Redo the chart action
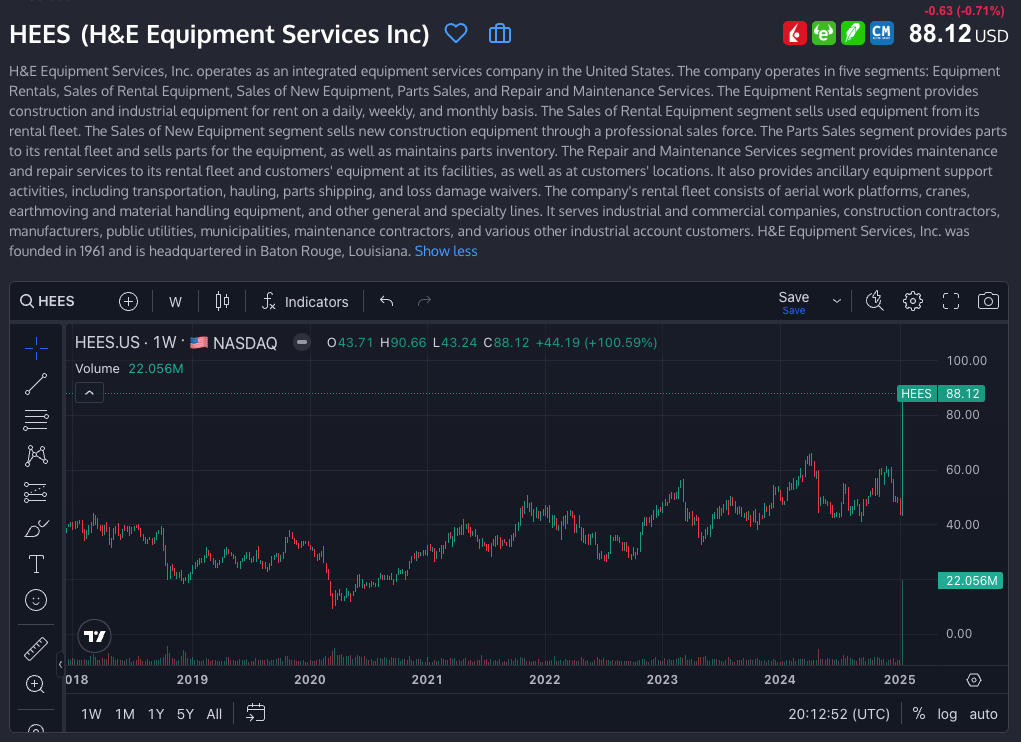This screenshot has height=742, width=1021. [x=425, y=301]
